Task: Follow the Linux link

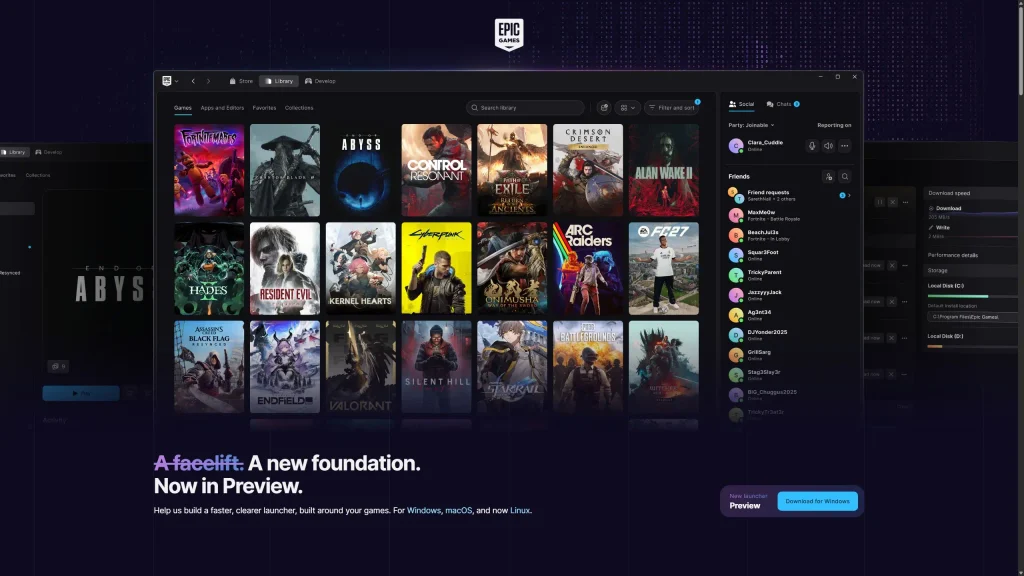Action: tap(520, 510)
